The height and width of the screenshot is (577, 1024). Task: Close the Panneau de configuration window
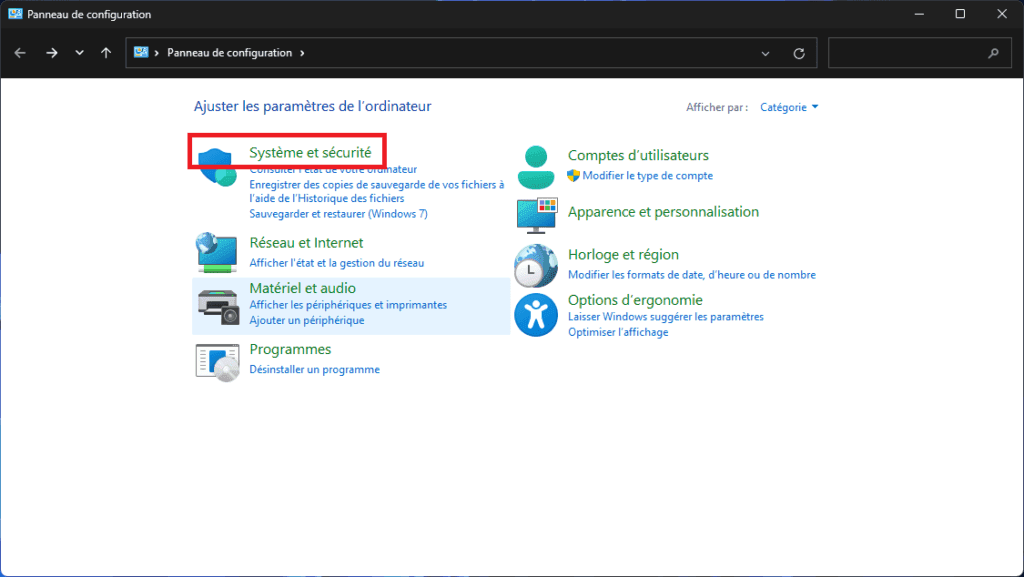coord(1002,14)
